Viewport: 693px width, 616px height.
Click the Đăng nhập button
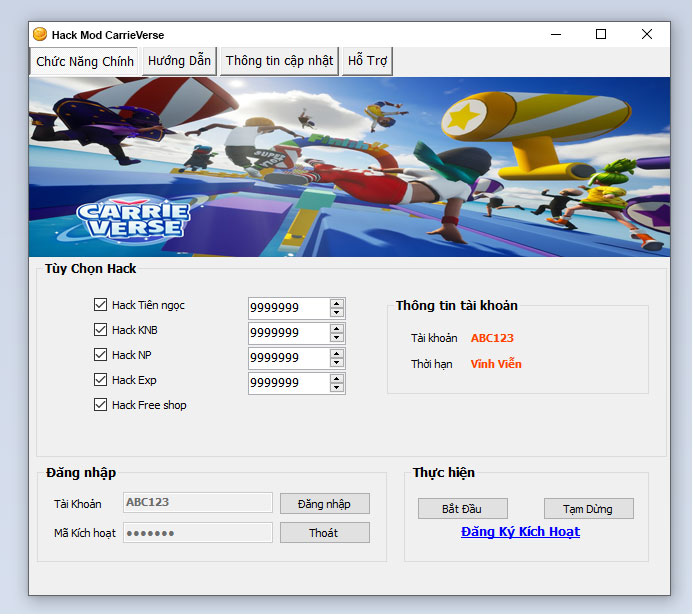325,504
